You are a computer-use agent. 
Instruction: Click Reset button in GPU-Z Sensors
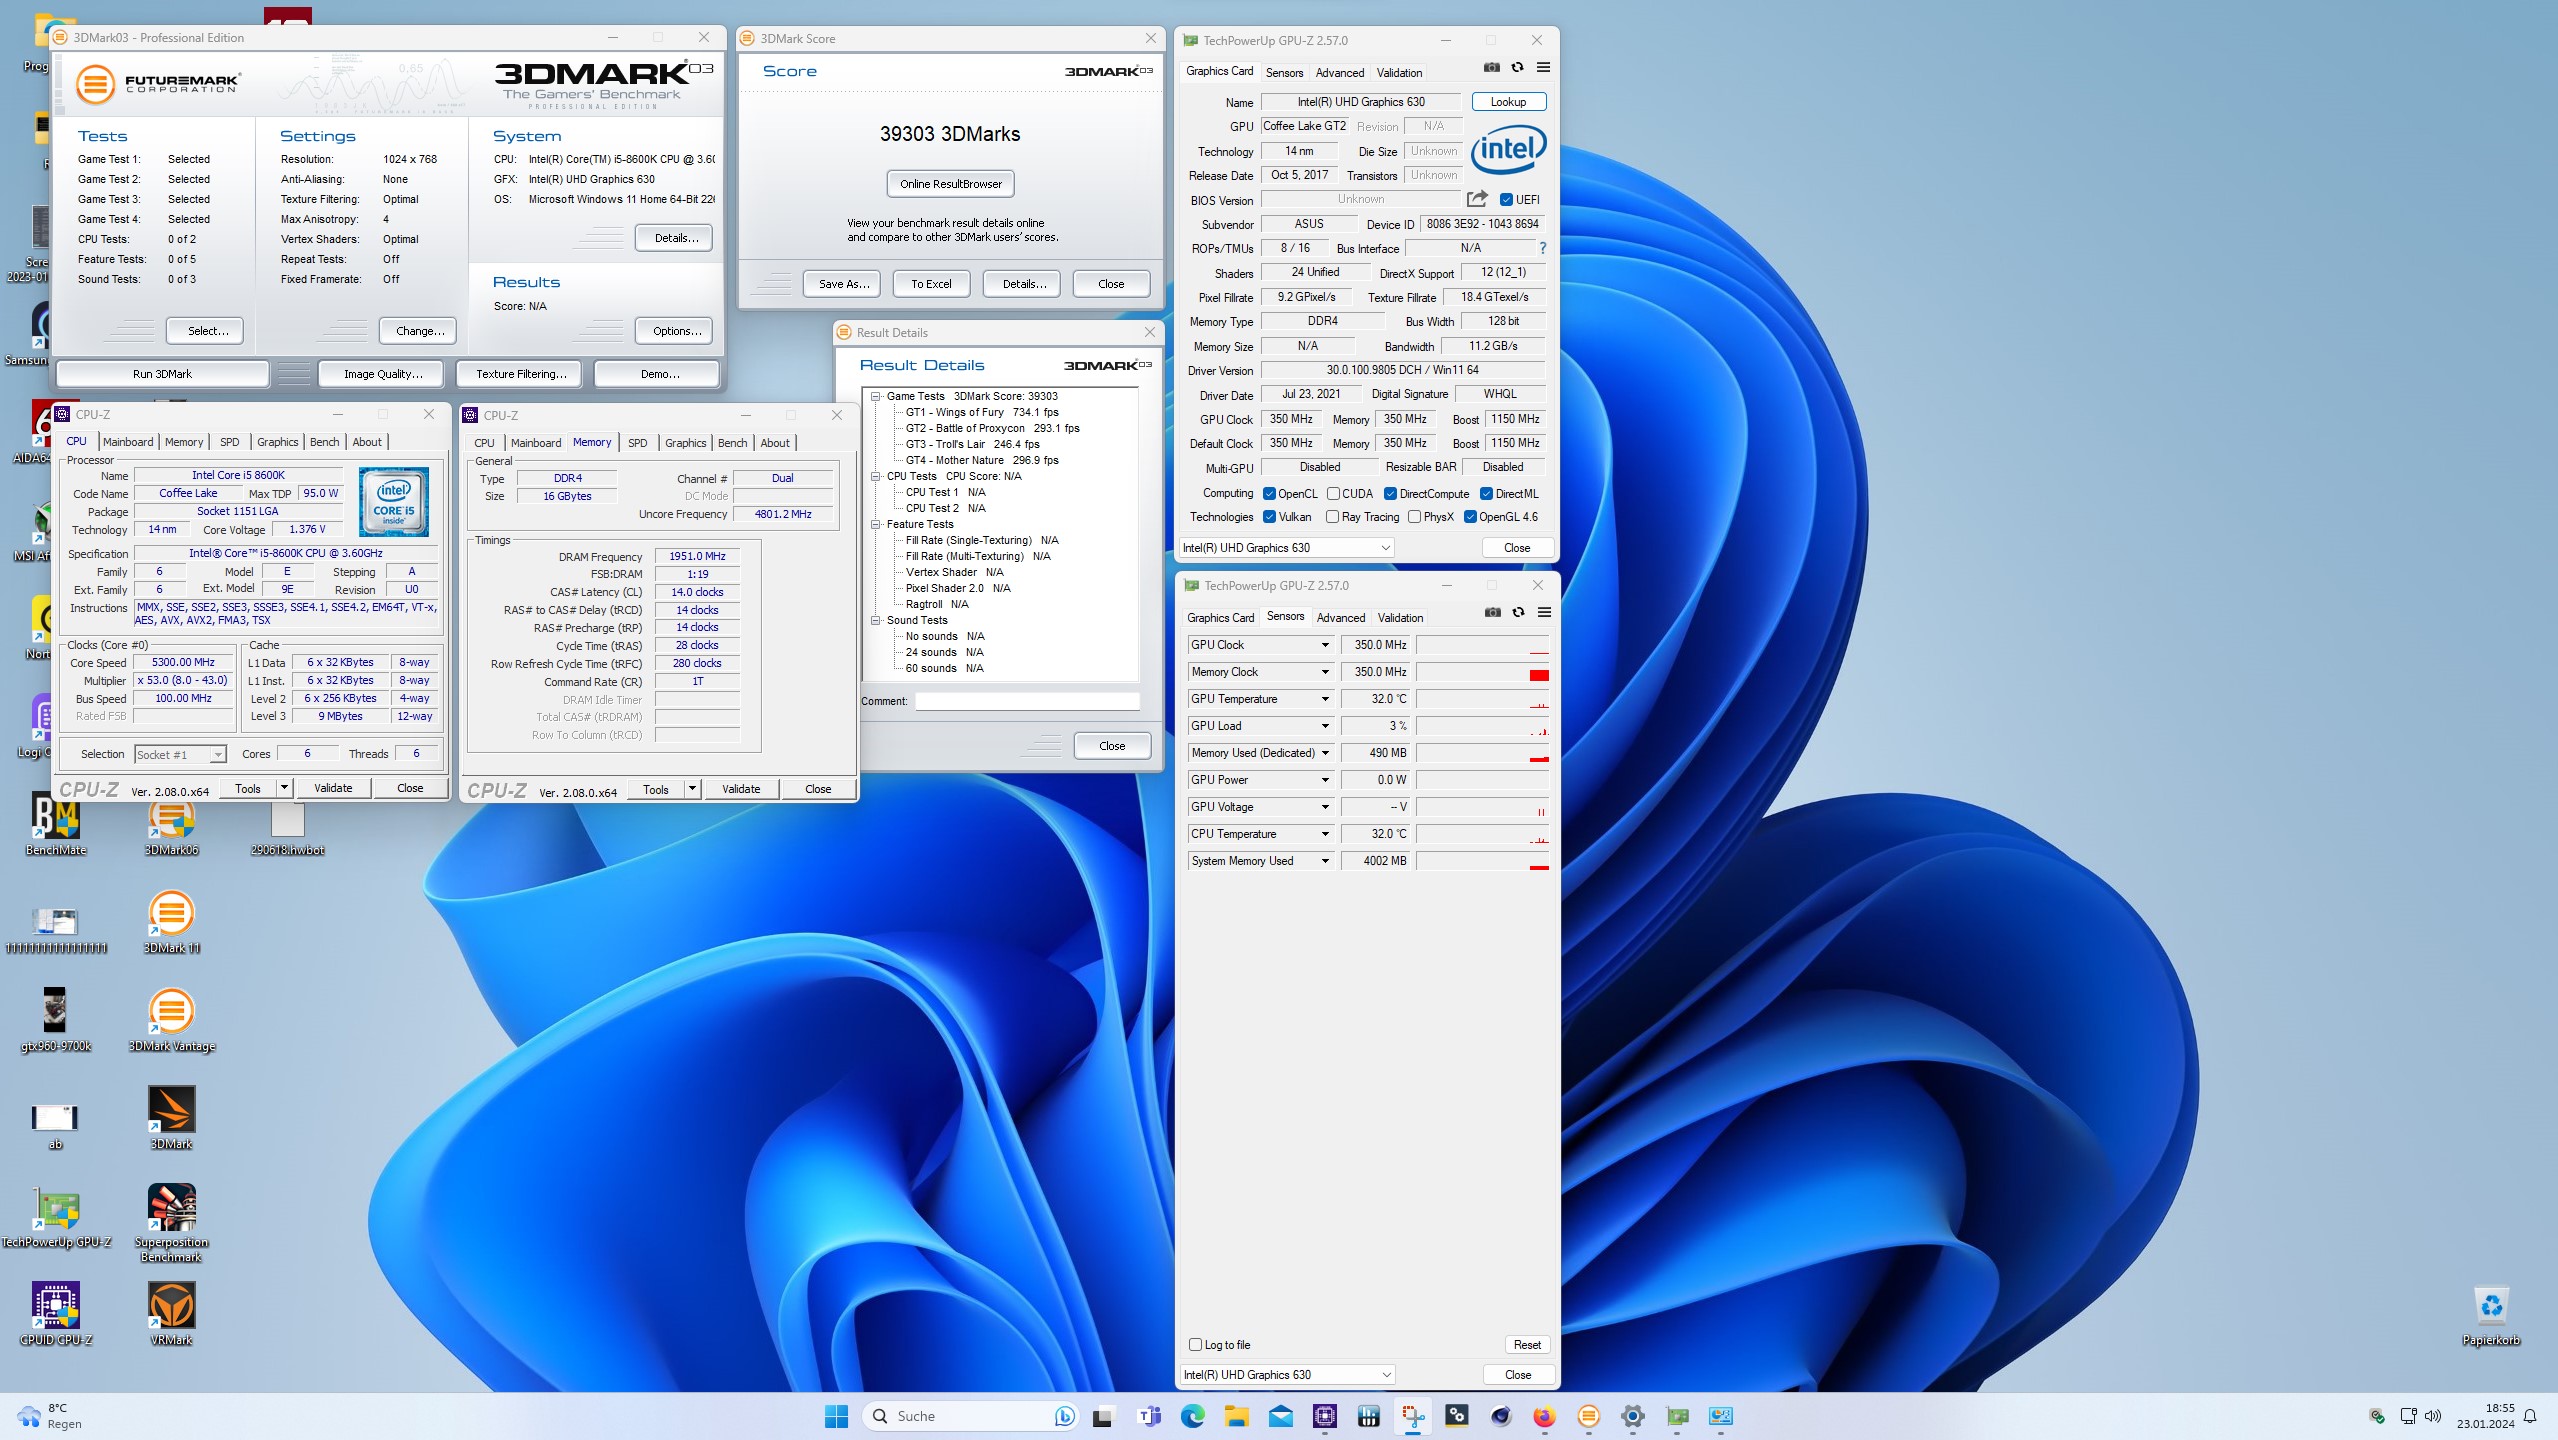[1527, 1345]
